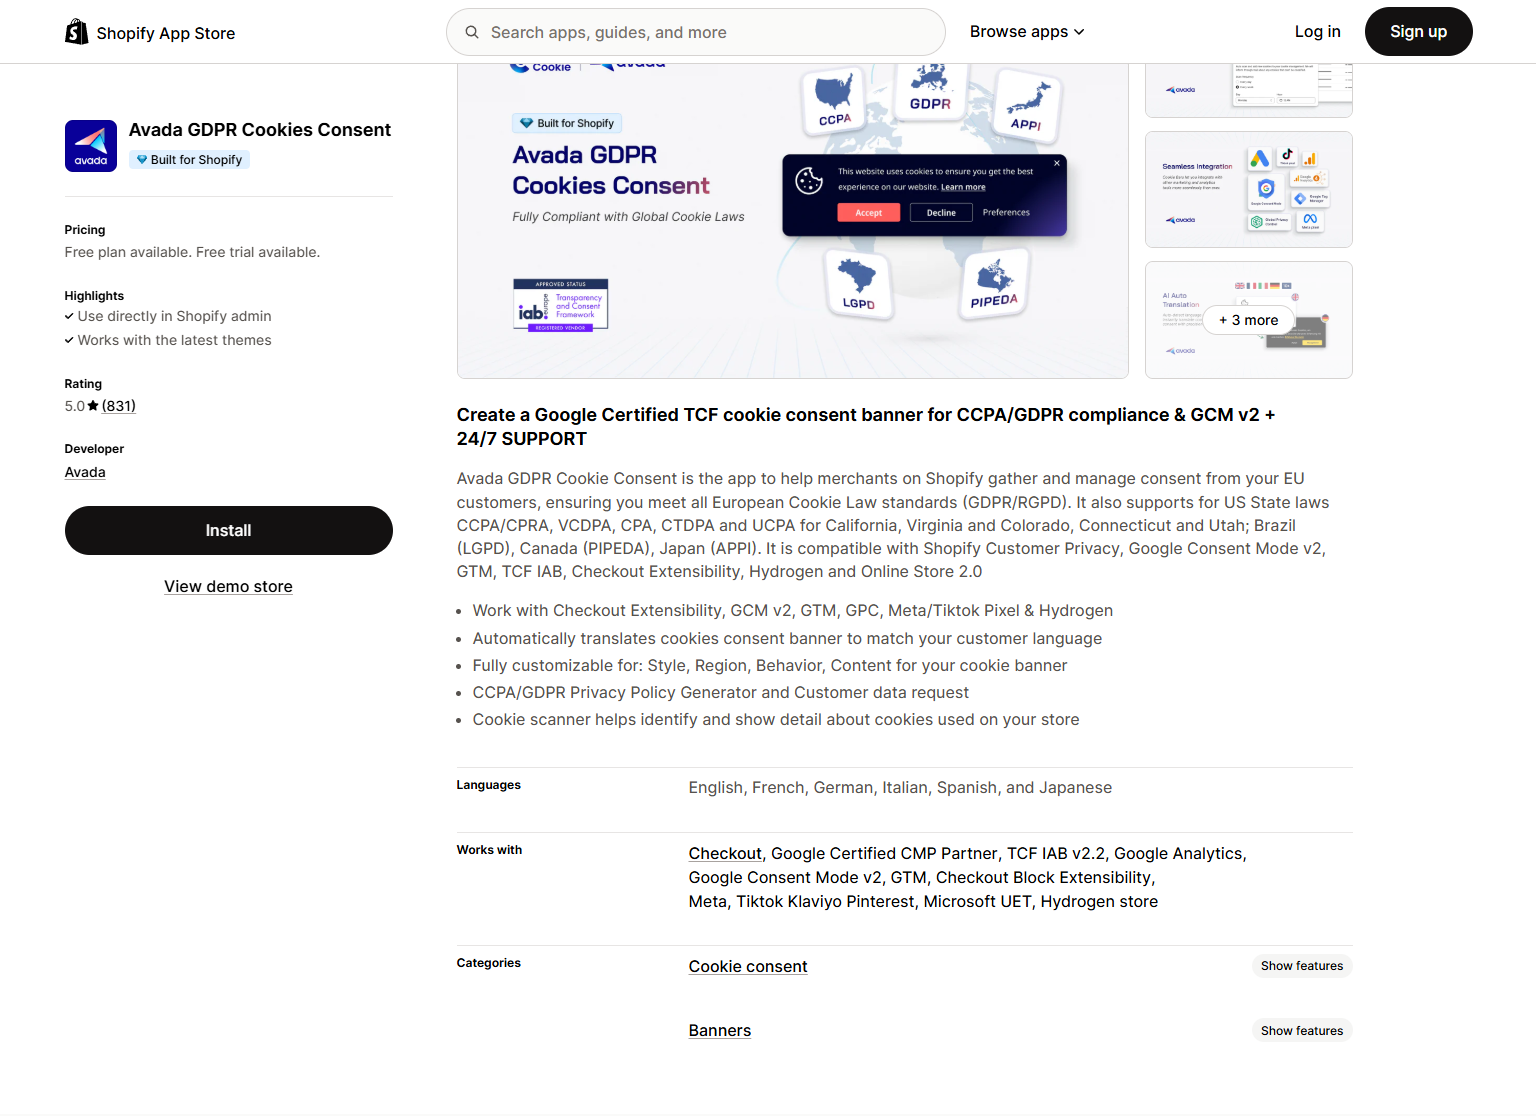Show features for Cookie consent category
This screenshot has width=1536, height=1116.
pyautogui.click(x=1301, y=966)
